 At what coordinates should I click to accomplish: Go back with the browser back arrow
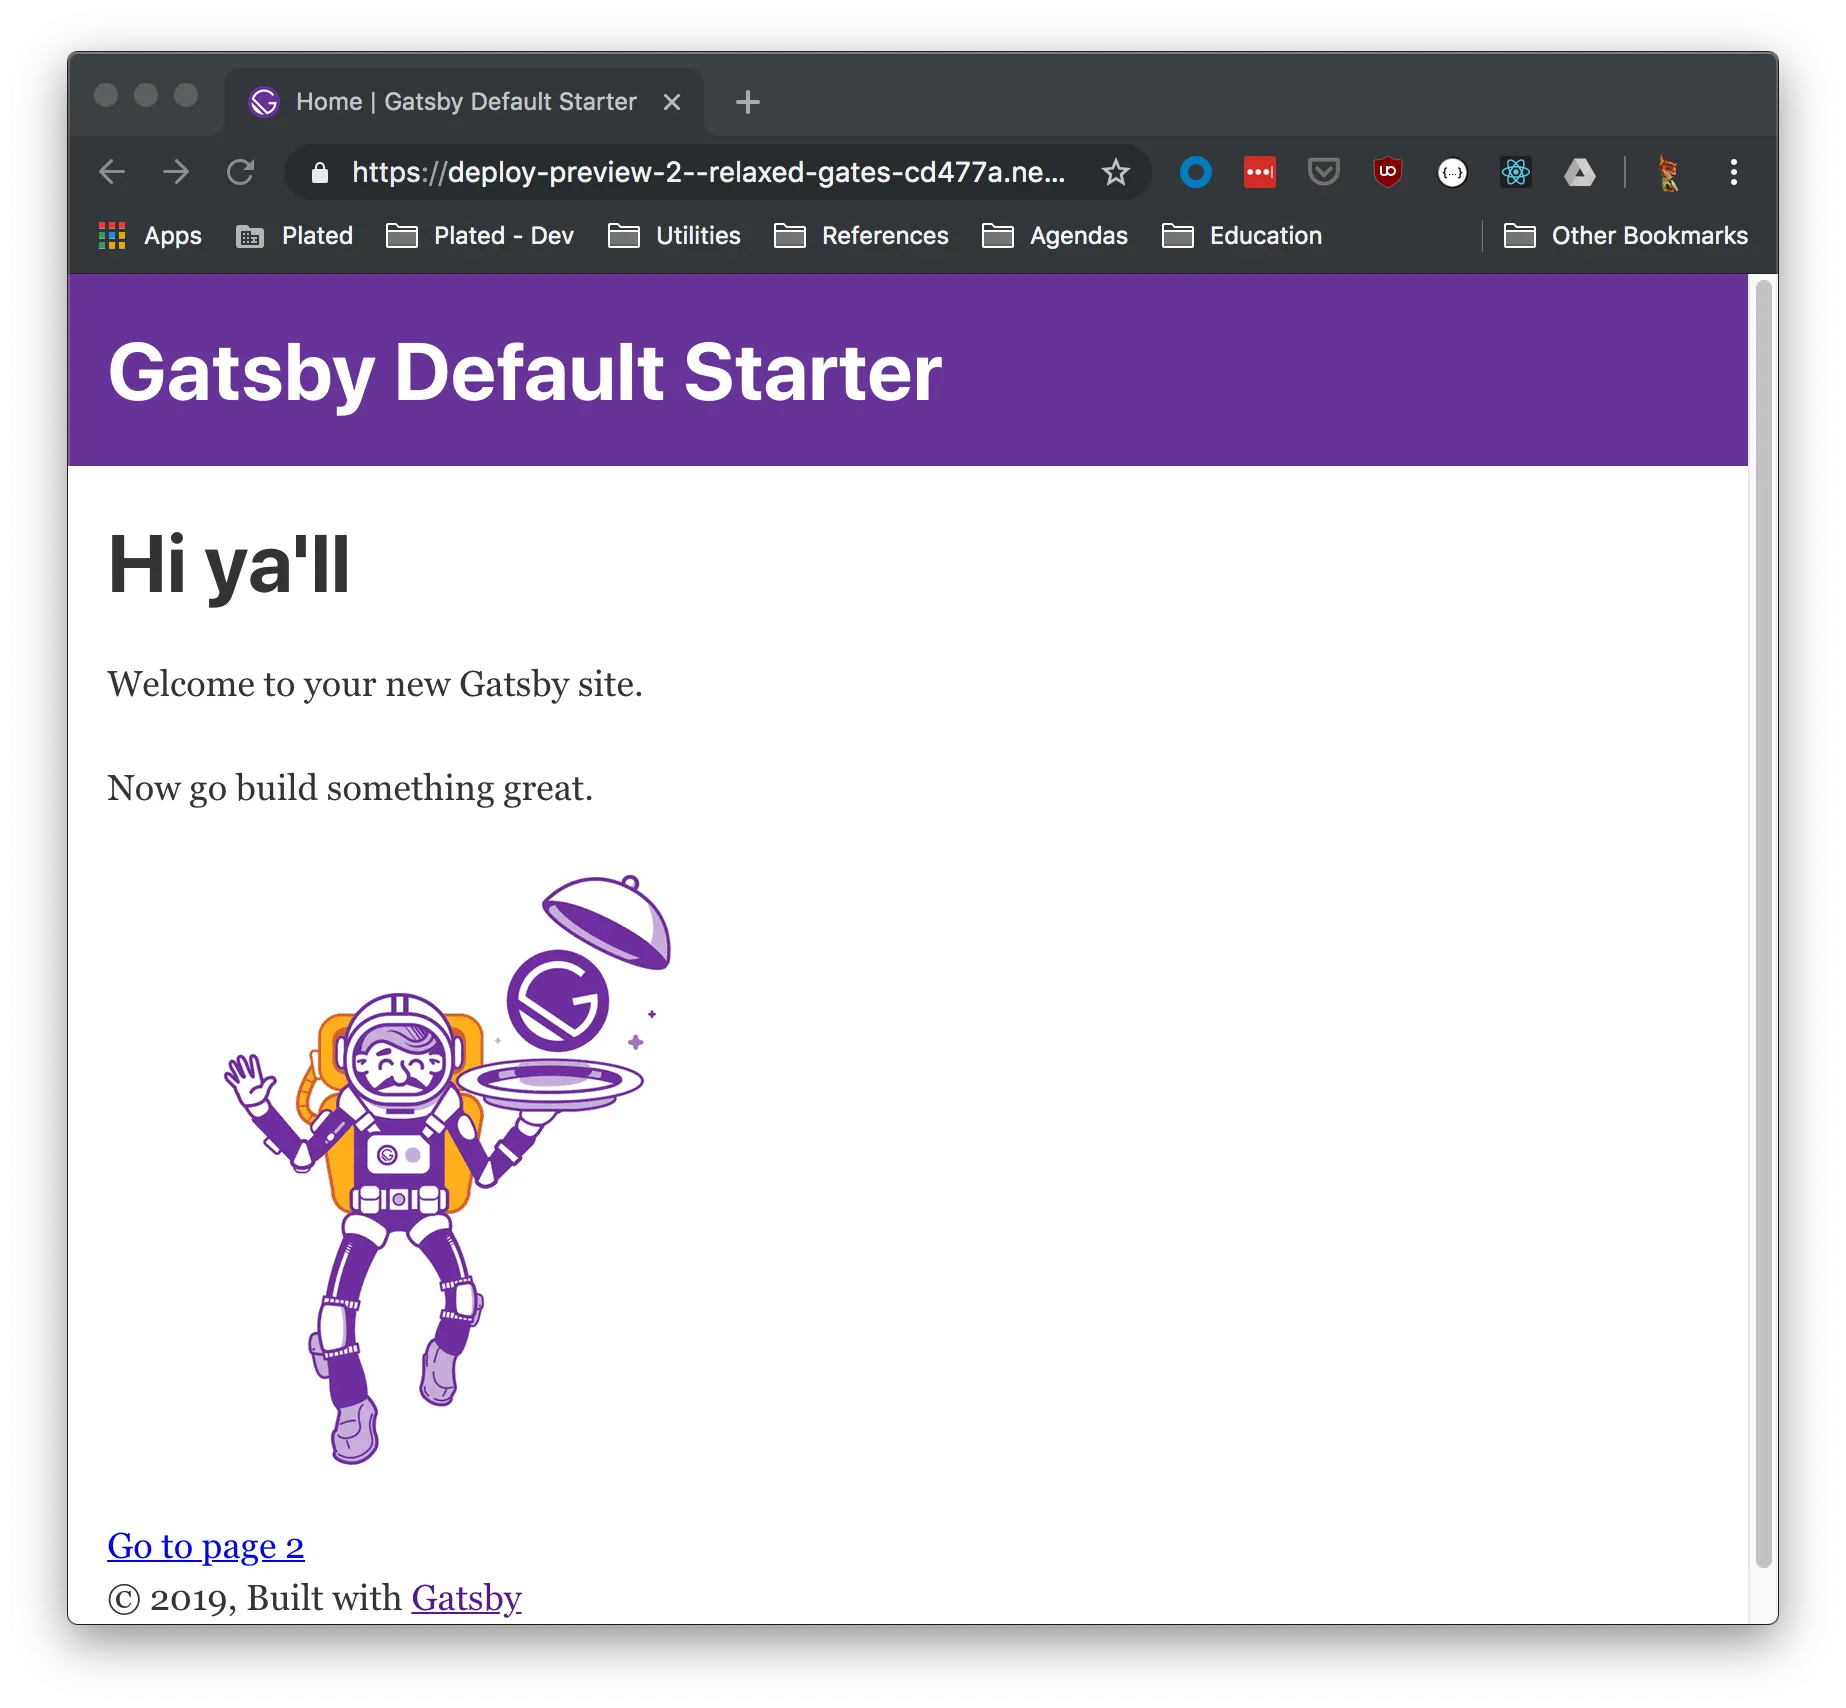(112, 172)
